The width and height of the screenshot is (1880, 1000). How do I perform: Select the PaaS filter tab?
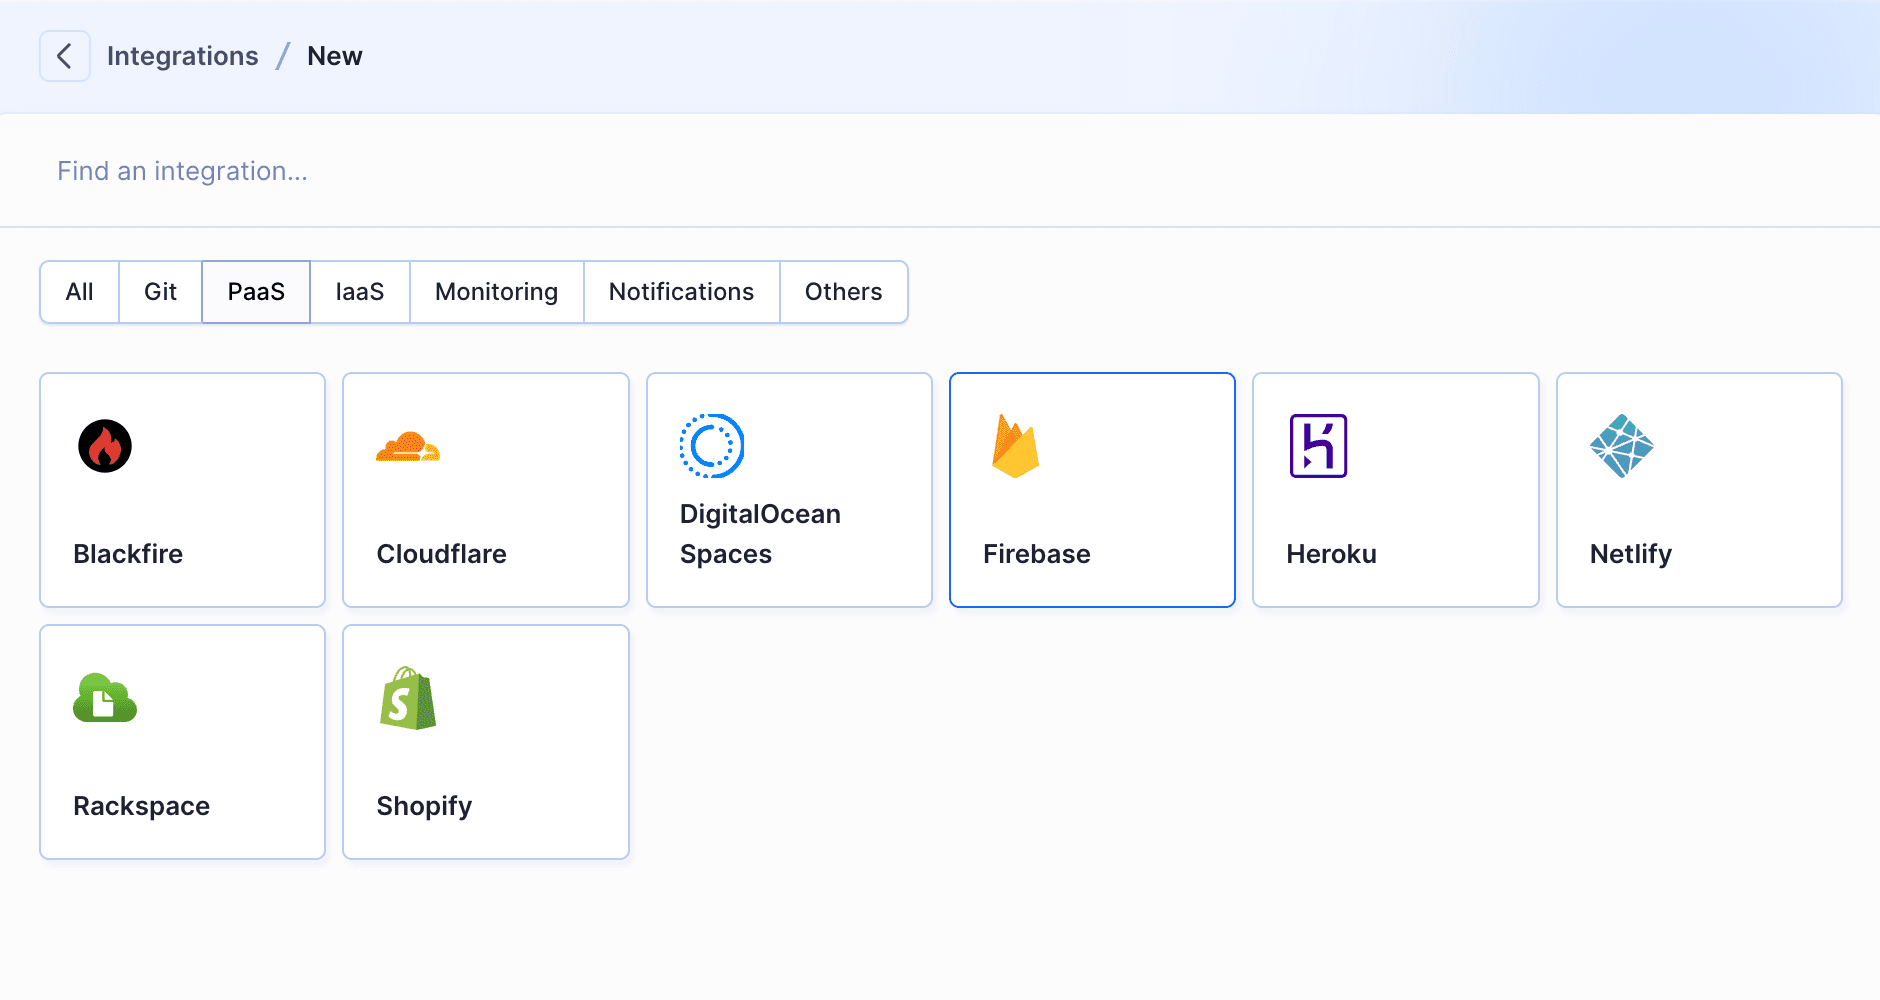coord(256,292)
